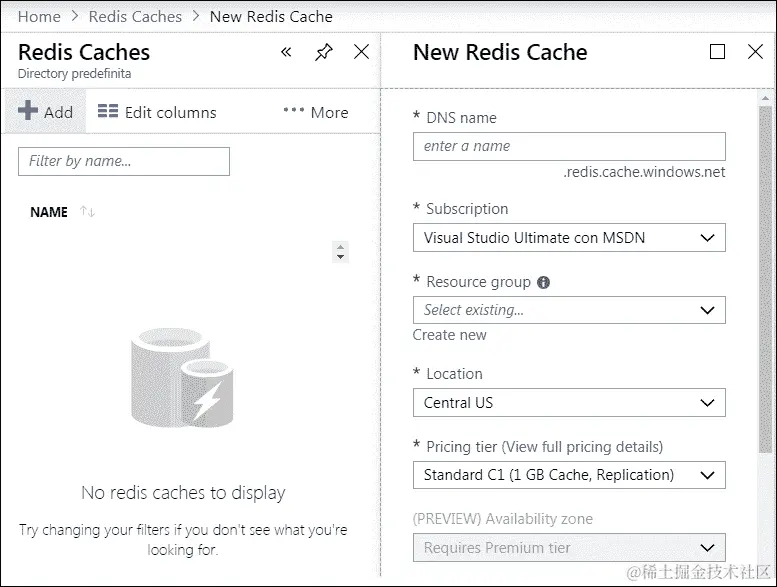Open the More menu

coord(316,112)
